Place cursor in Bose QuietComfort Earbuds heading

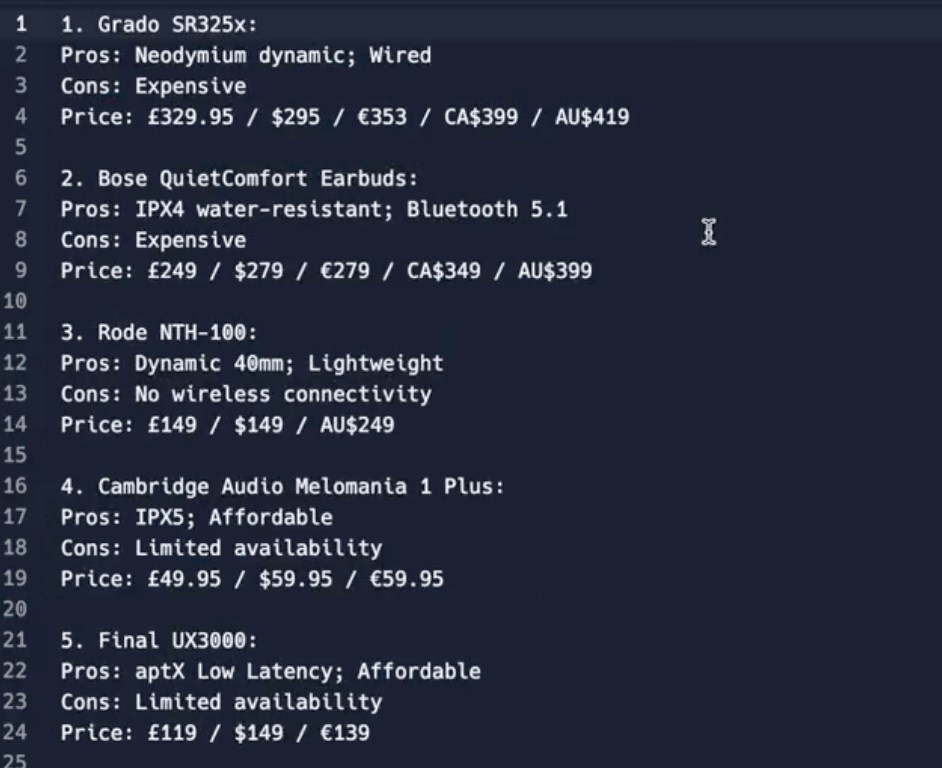pos(239,178)
